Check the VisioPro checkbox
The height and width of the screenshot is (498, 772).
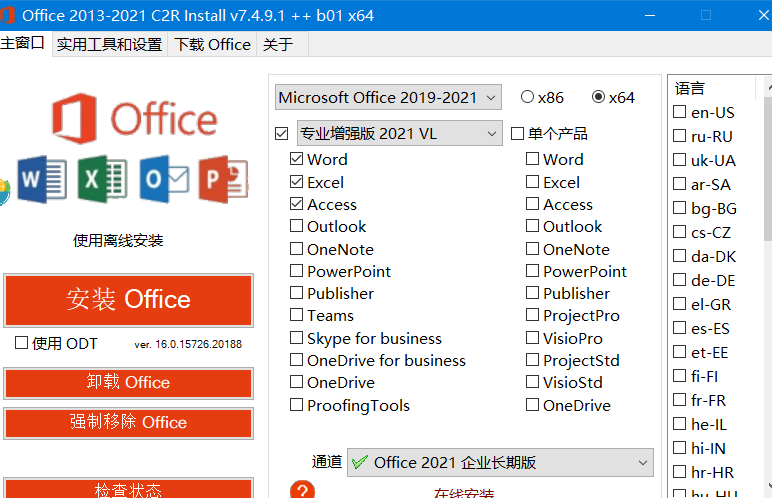(532, 337)
